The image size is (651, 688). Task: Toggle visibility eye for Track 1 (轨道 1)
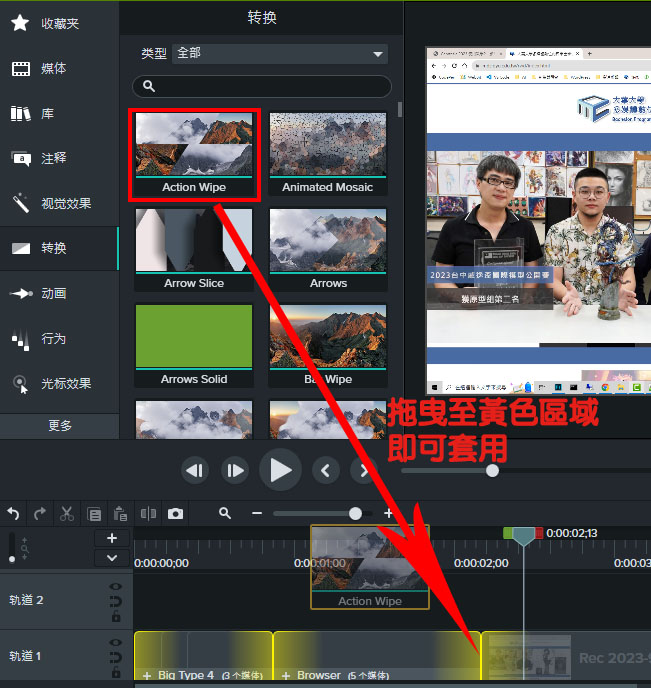pyautogui.click(x=115, y=643)
